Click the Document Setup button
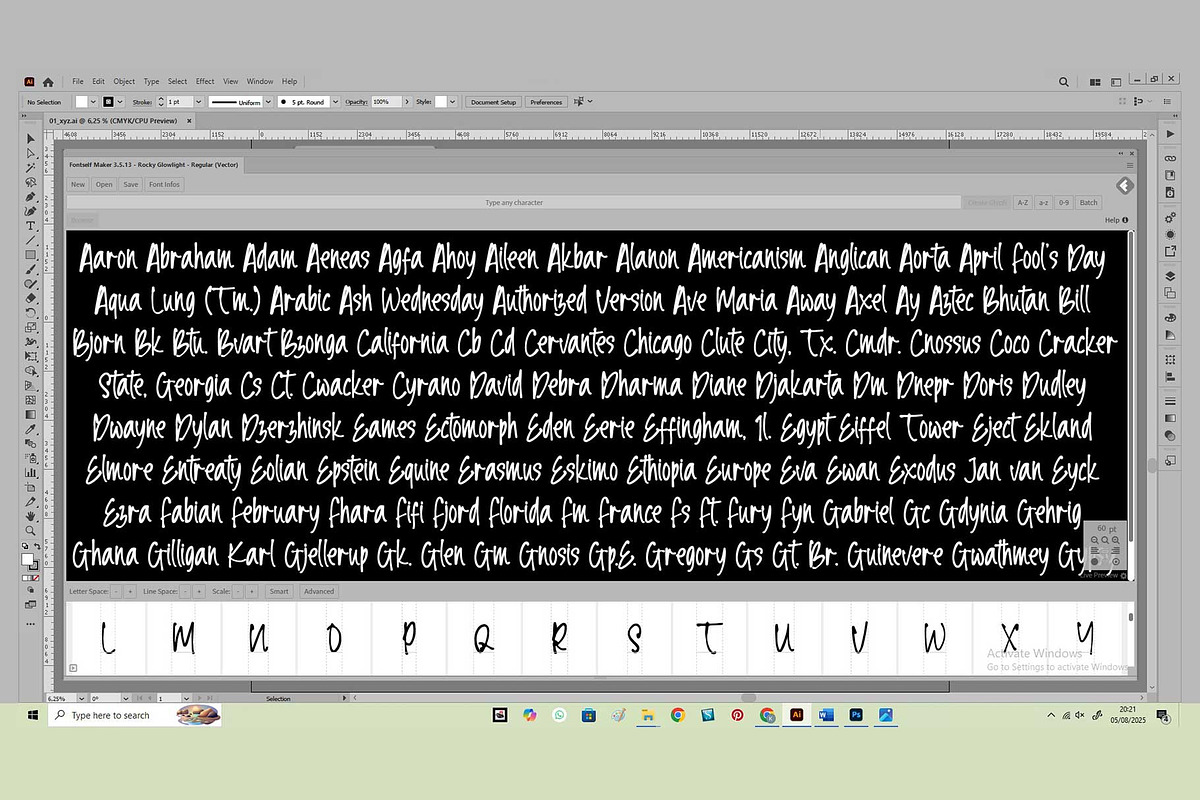The image size is (1200, 800). click(493, 102)
